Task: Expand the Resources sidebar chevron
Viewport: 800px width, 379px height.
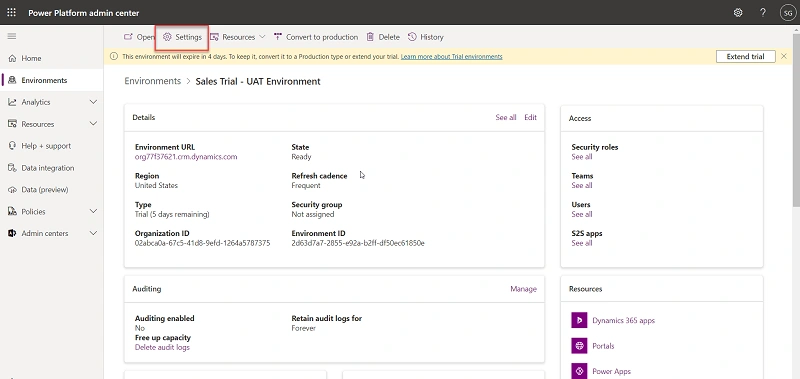Action: pyautogui.click(x=93, y=124)
